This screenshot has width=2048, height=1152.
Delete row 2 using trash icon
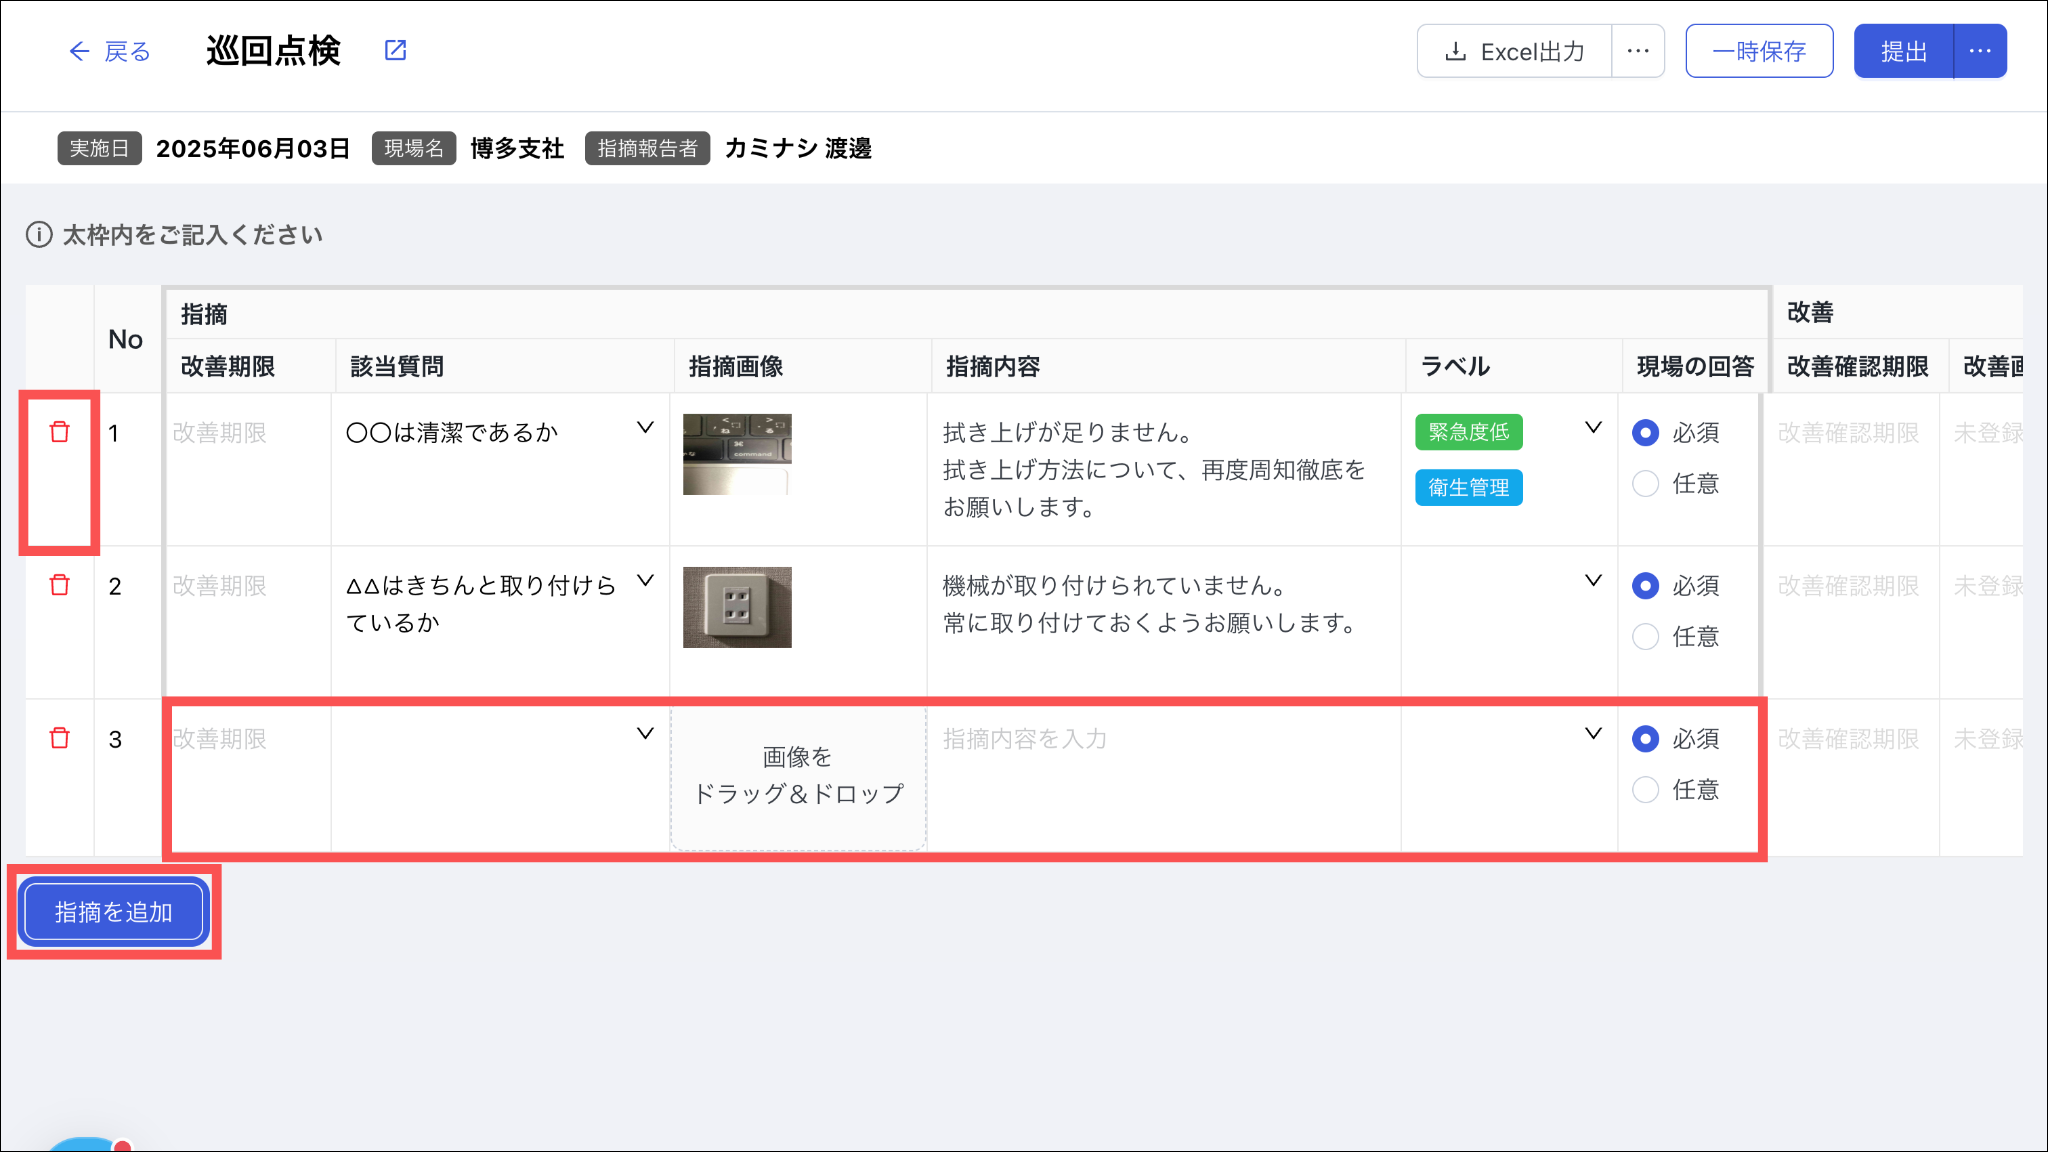tap(60, 585)
